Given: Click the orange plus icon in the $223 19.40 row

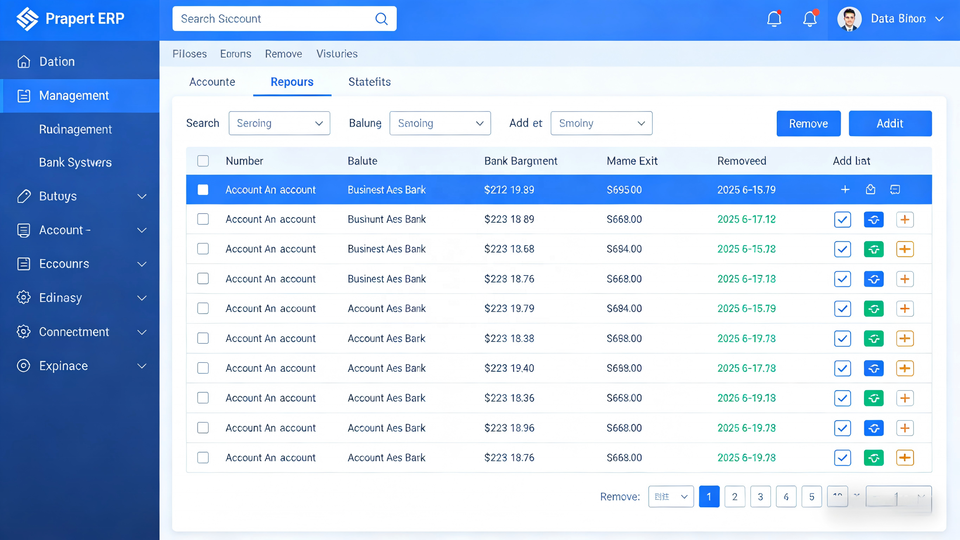Looking at the screenshot, I should [x=904, y=368].
